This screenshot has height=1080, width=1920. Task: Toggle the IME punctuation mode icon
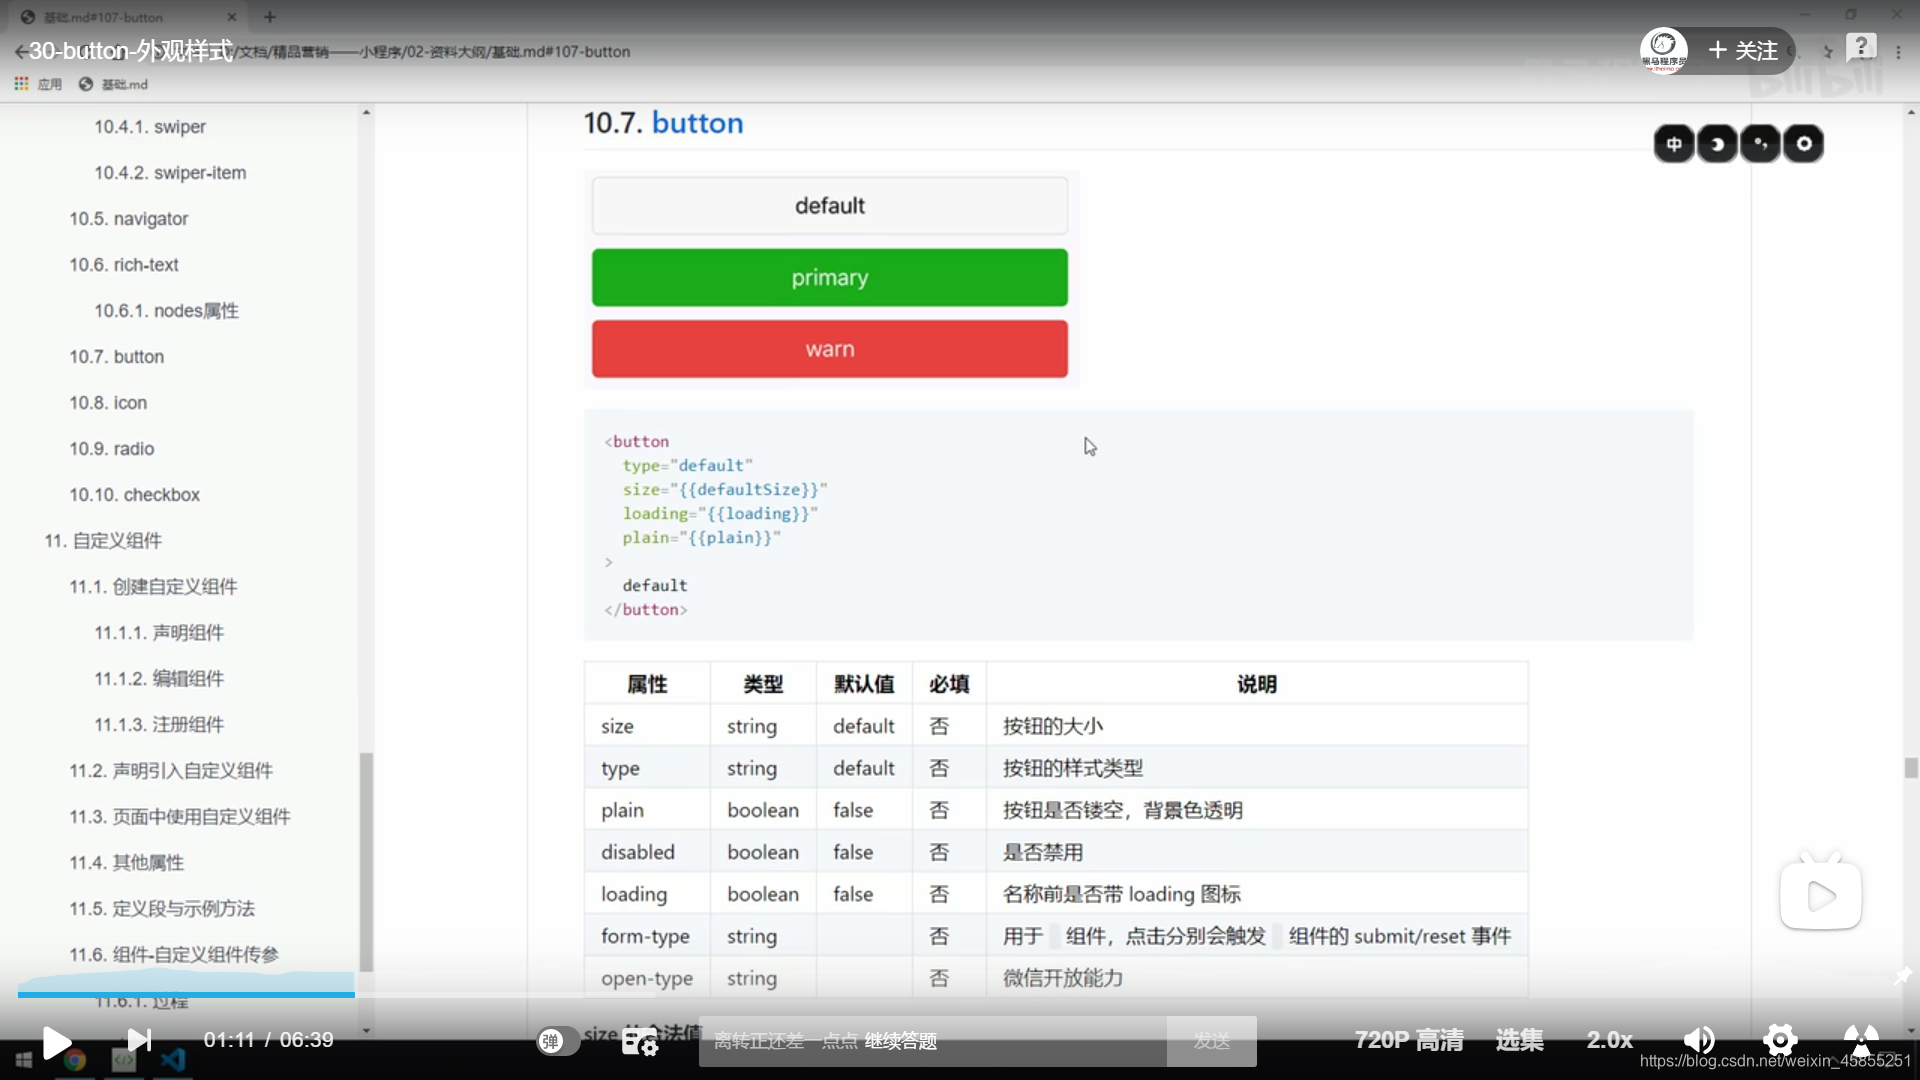tap(1760, 144)
